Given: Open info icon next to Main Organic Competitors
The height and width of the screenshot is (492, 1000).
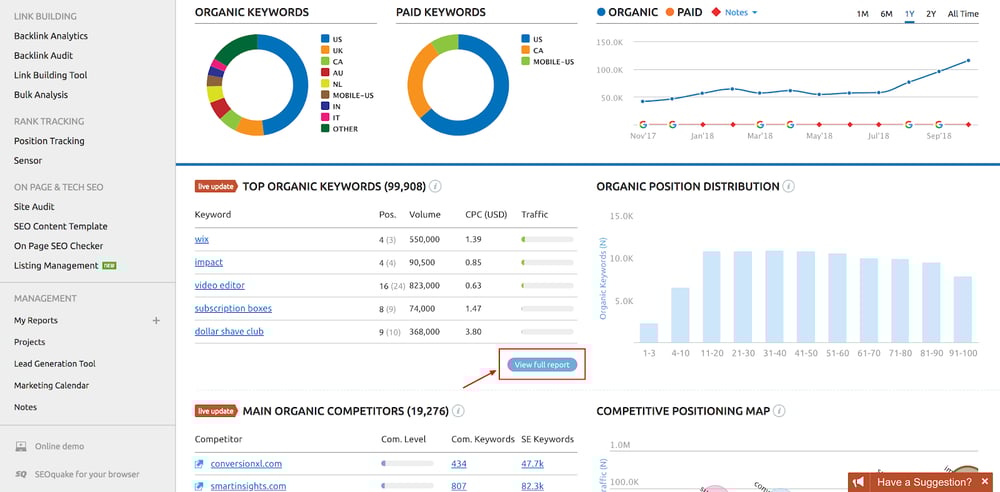Looking at the screenshot, I should click(x=458, y=411).
